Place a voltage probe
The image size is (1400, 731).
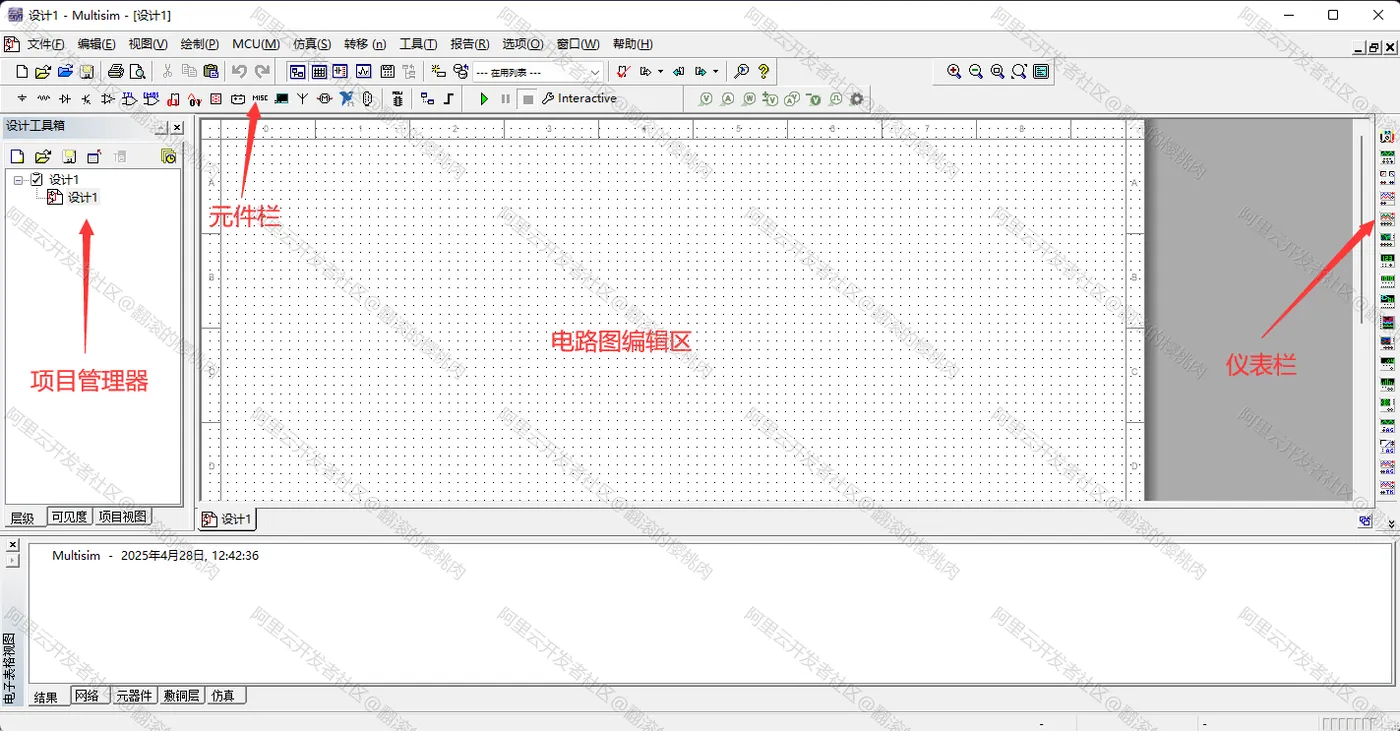click(706, 98)
